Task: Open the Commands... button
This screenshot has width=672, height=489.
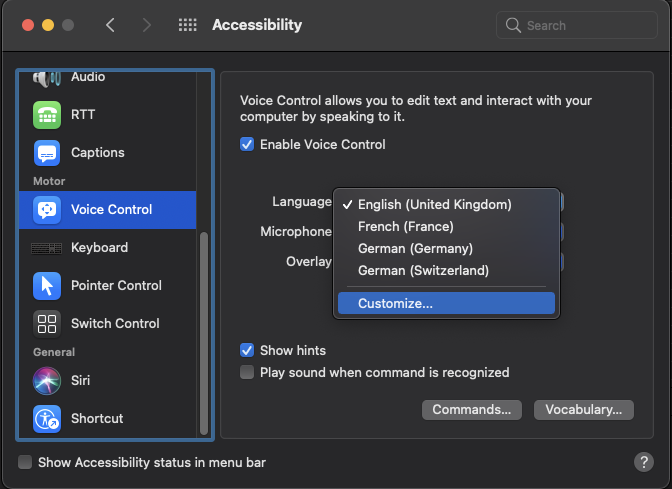Action: (471, 410)
